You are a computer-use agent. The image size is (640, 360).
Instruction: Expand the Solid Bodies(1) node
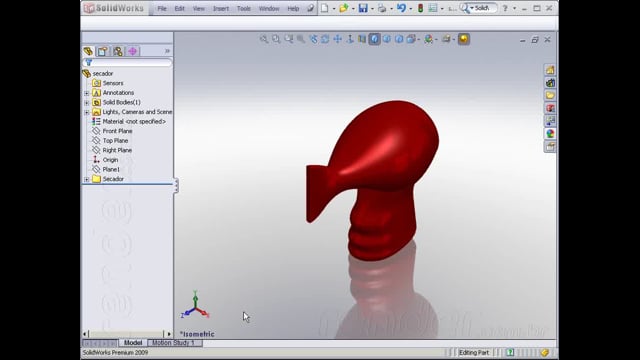click(87, 102)
